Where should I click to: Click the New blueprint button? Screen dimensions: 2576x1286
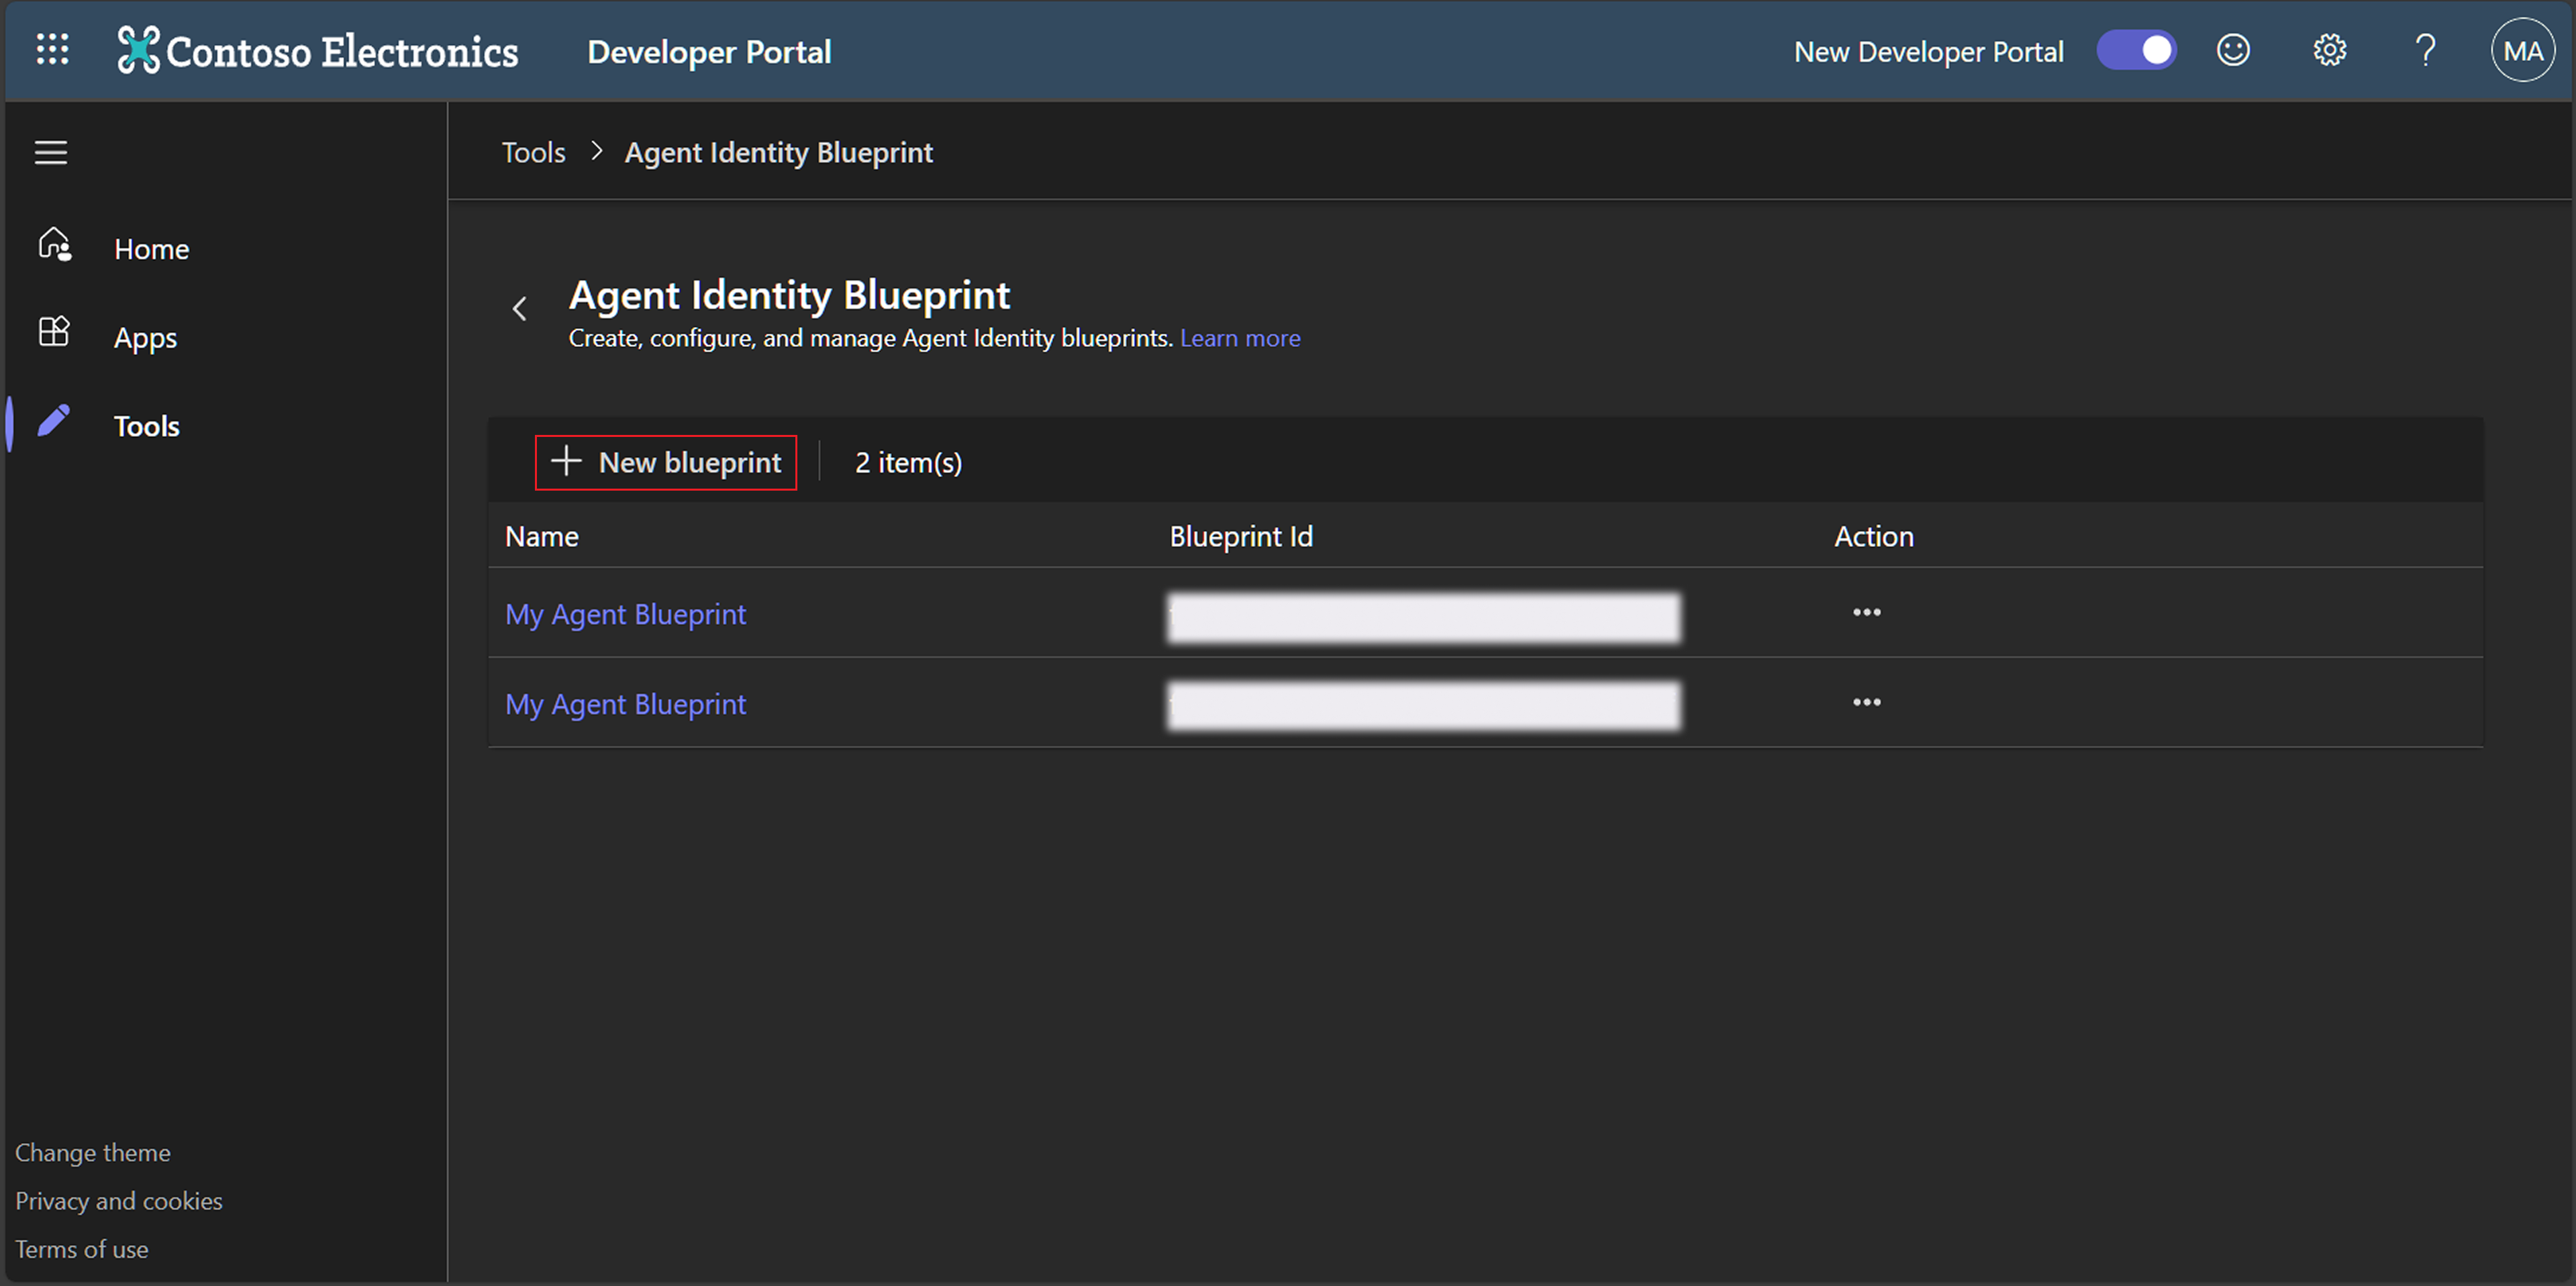pos(666,462)
